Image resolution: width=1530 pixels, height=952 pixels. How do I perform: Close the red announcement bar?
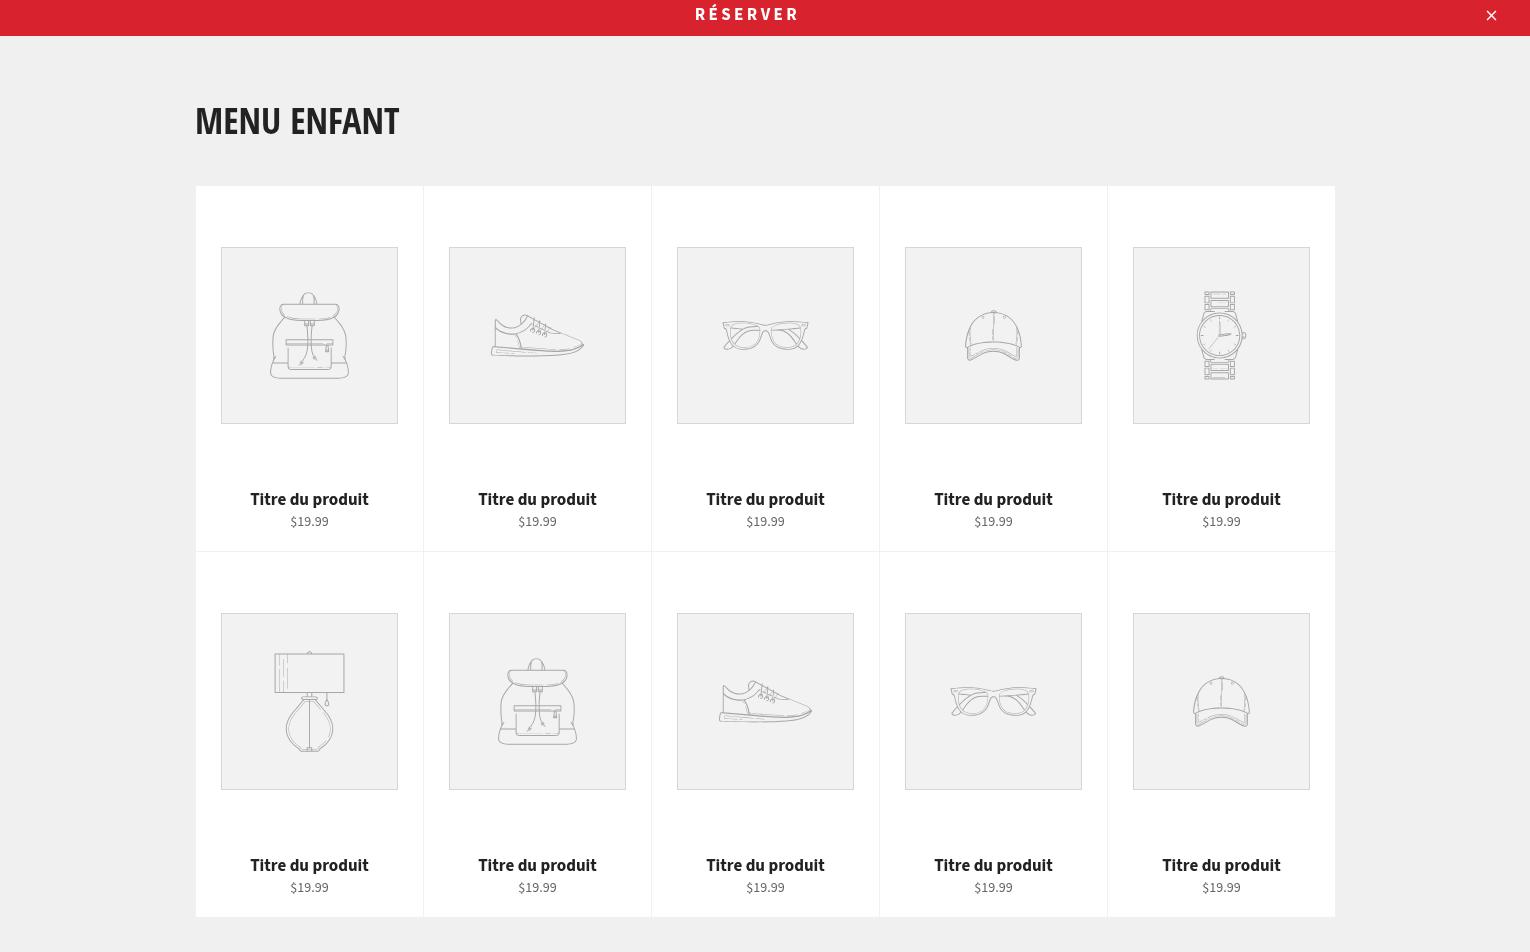coord(1491,15)
